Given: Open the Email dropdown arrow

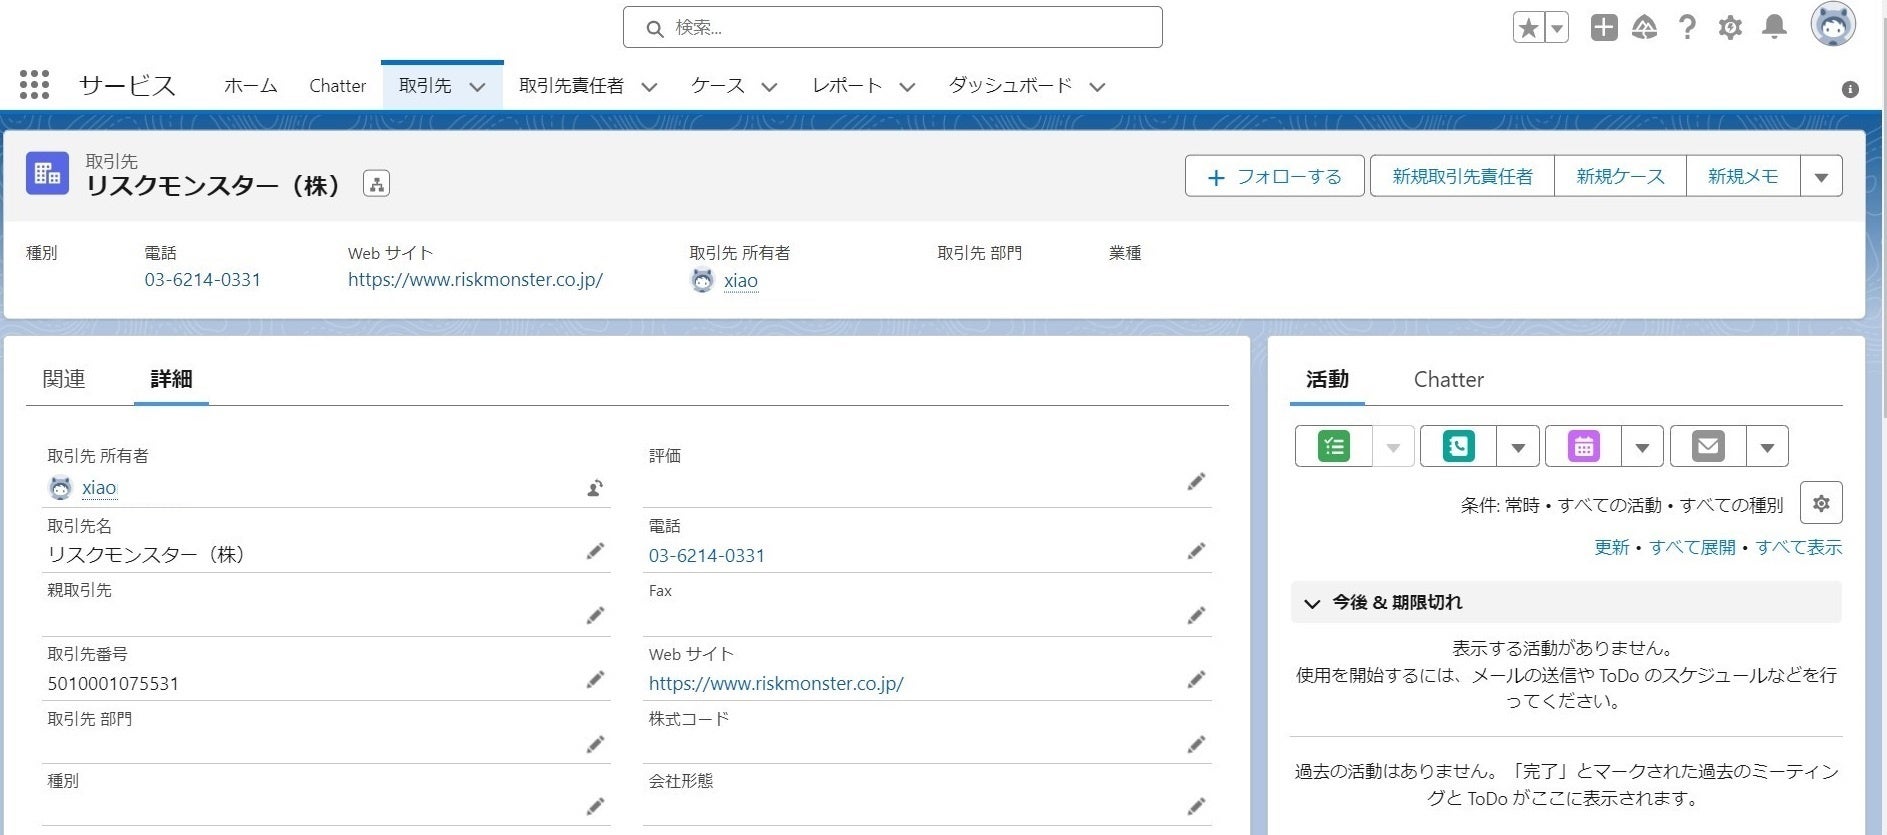Looking at the screenshot, I should [x=1767, y=447].
